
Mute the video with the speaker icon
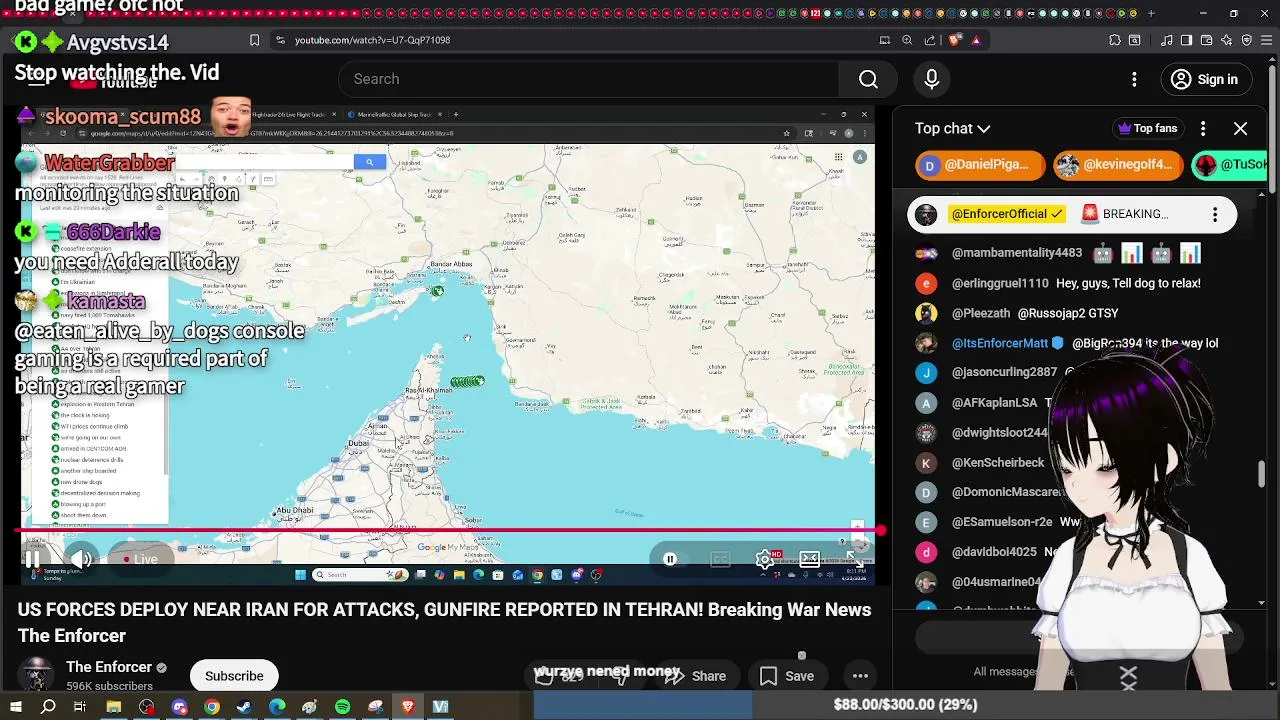pos(82,559)
